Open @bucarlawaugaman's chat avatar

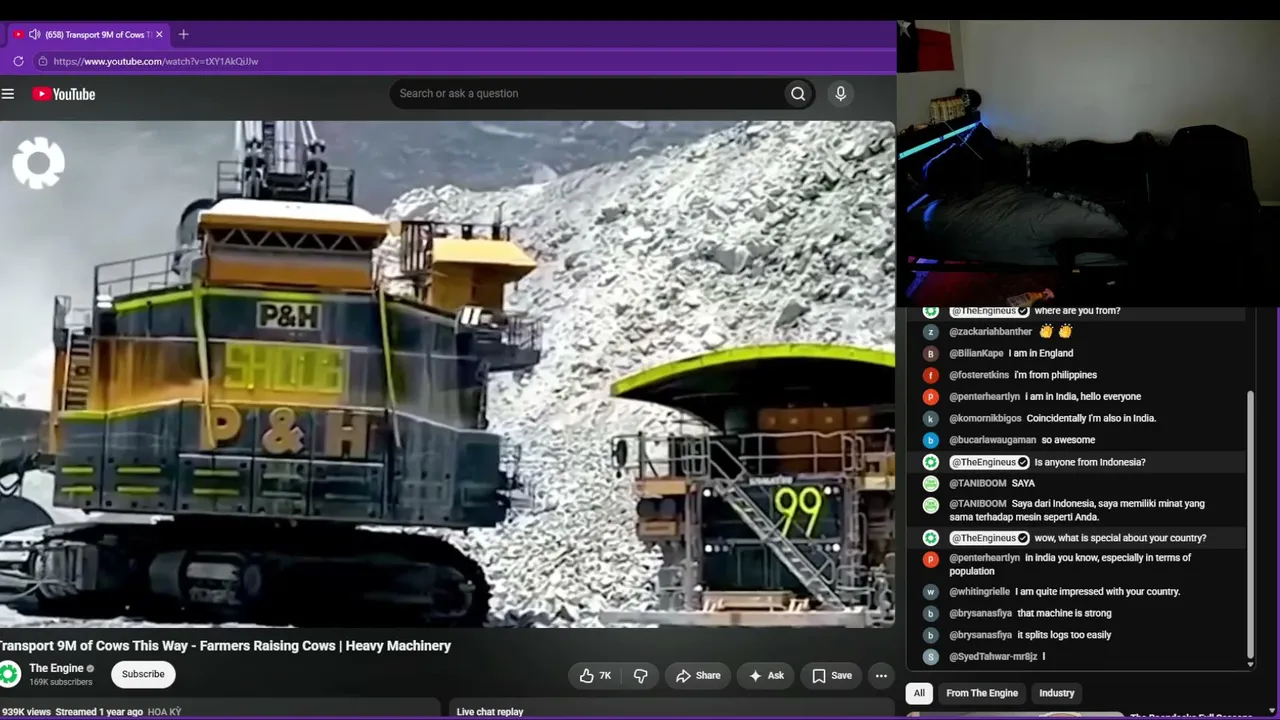931,440
